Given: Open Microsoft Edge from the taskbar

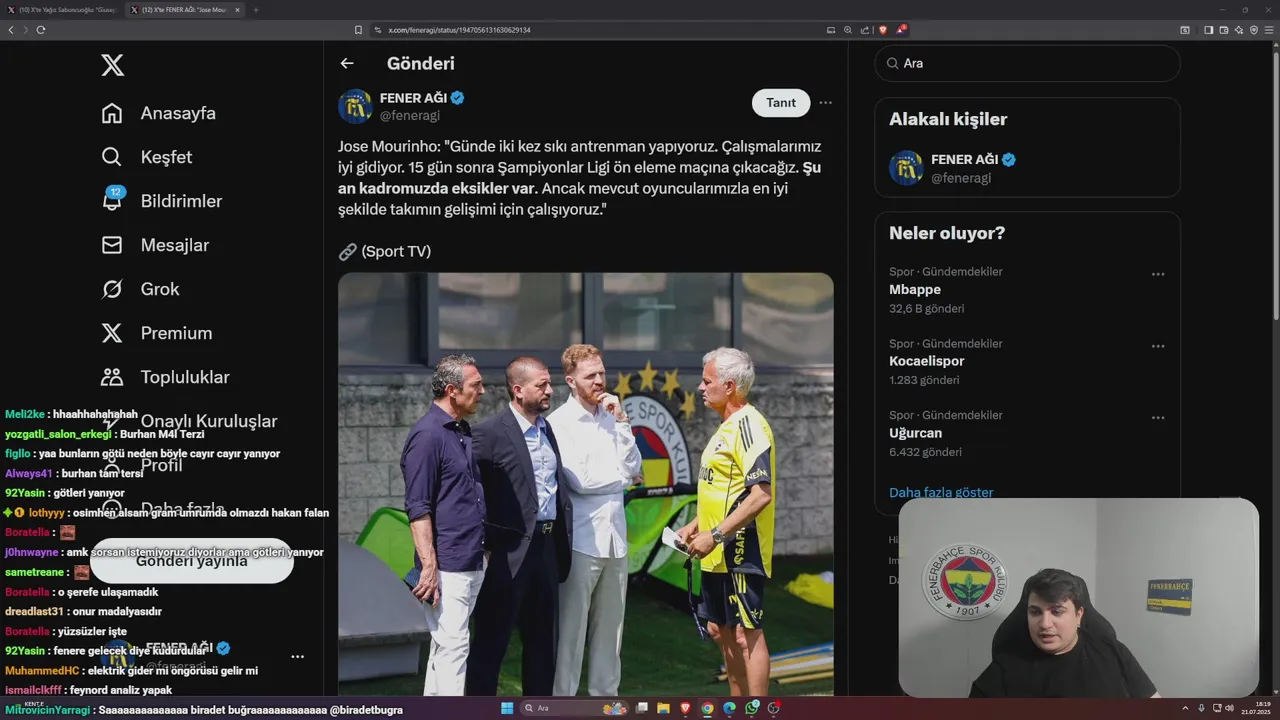Looking at the screenshot, I should pos(730,708).
